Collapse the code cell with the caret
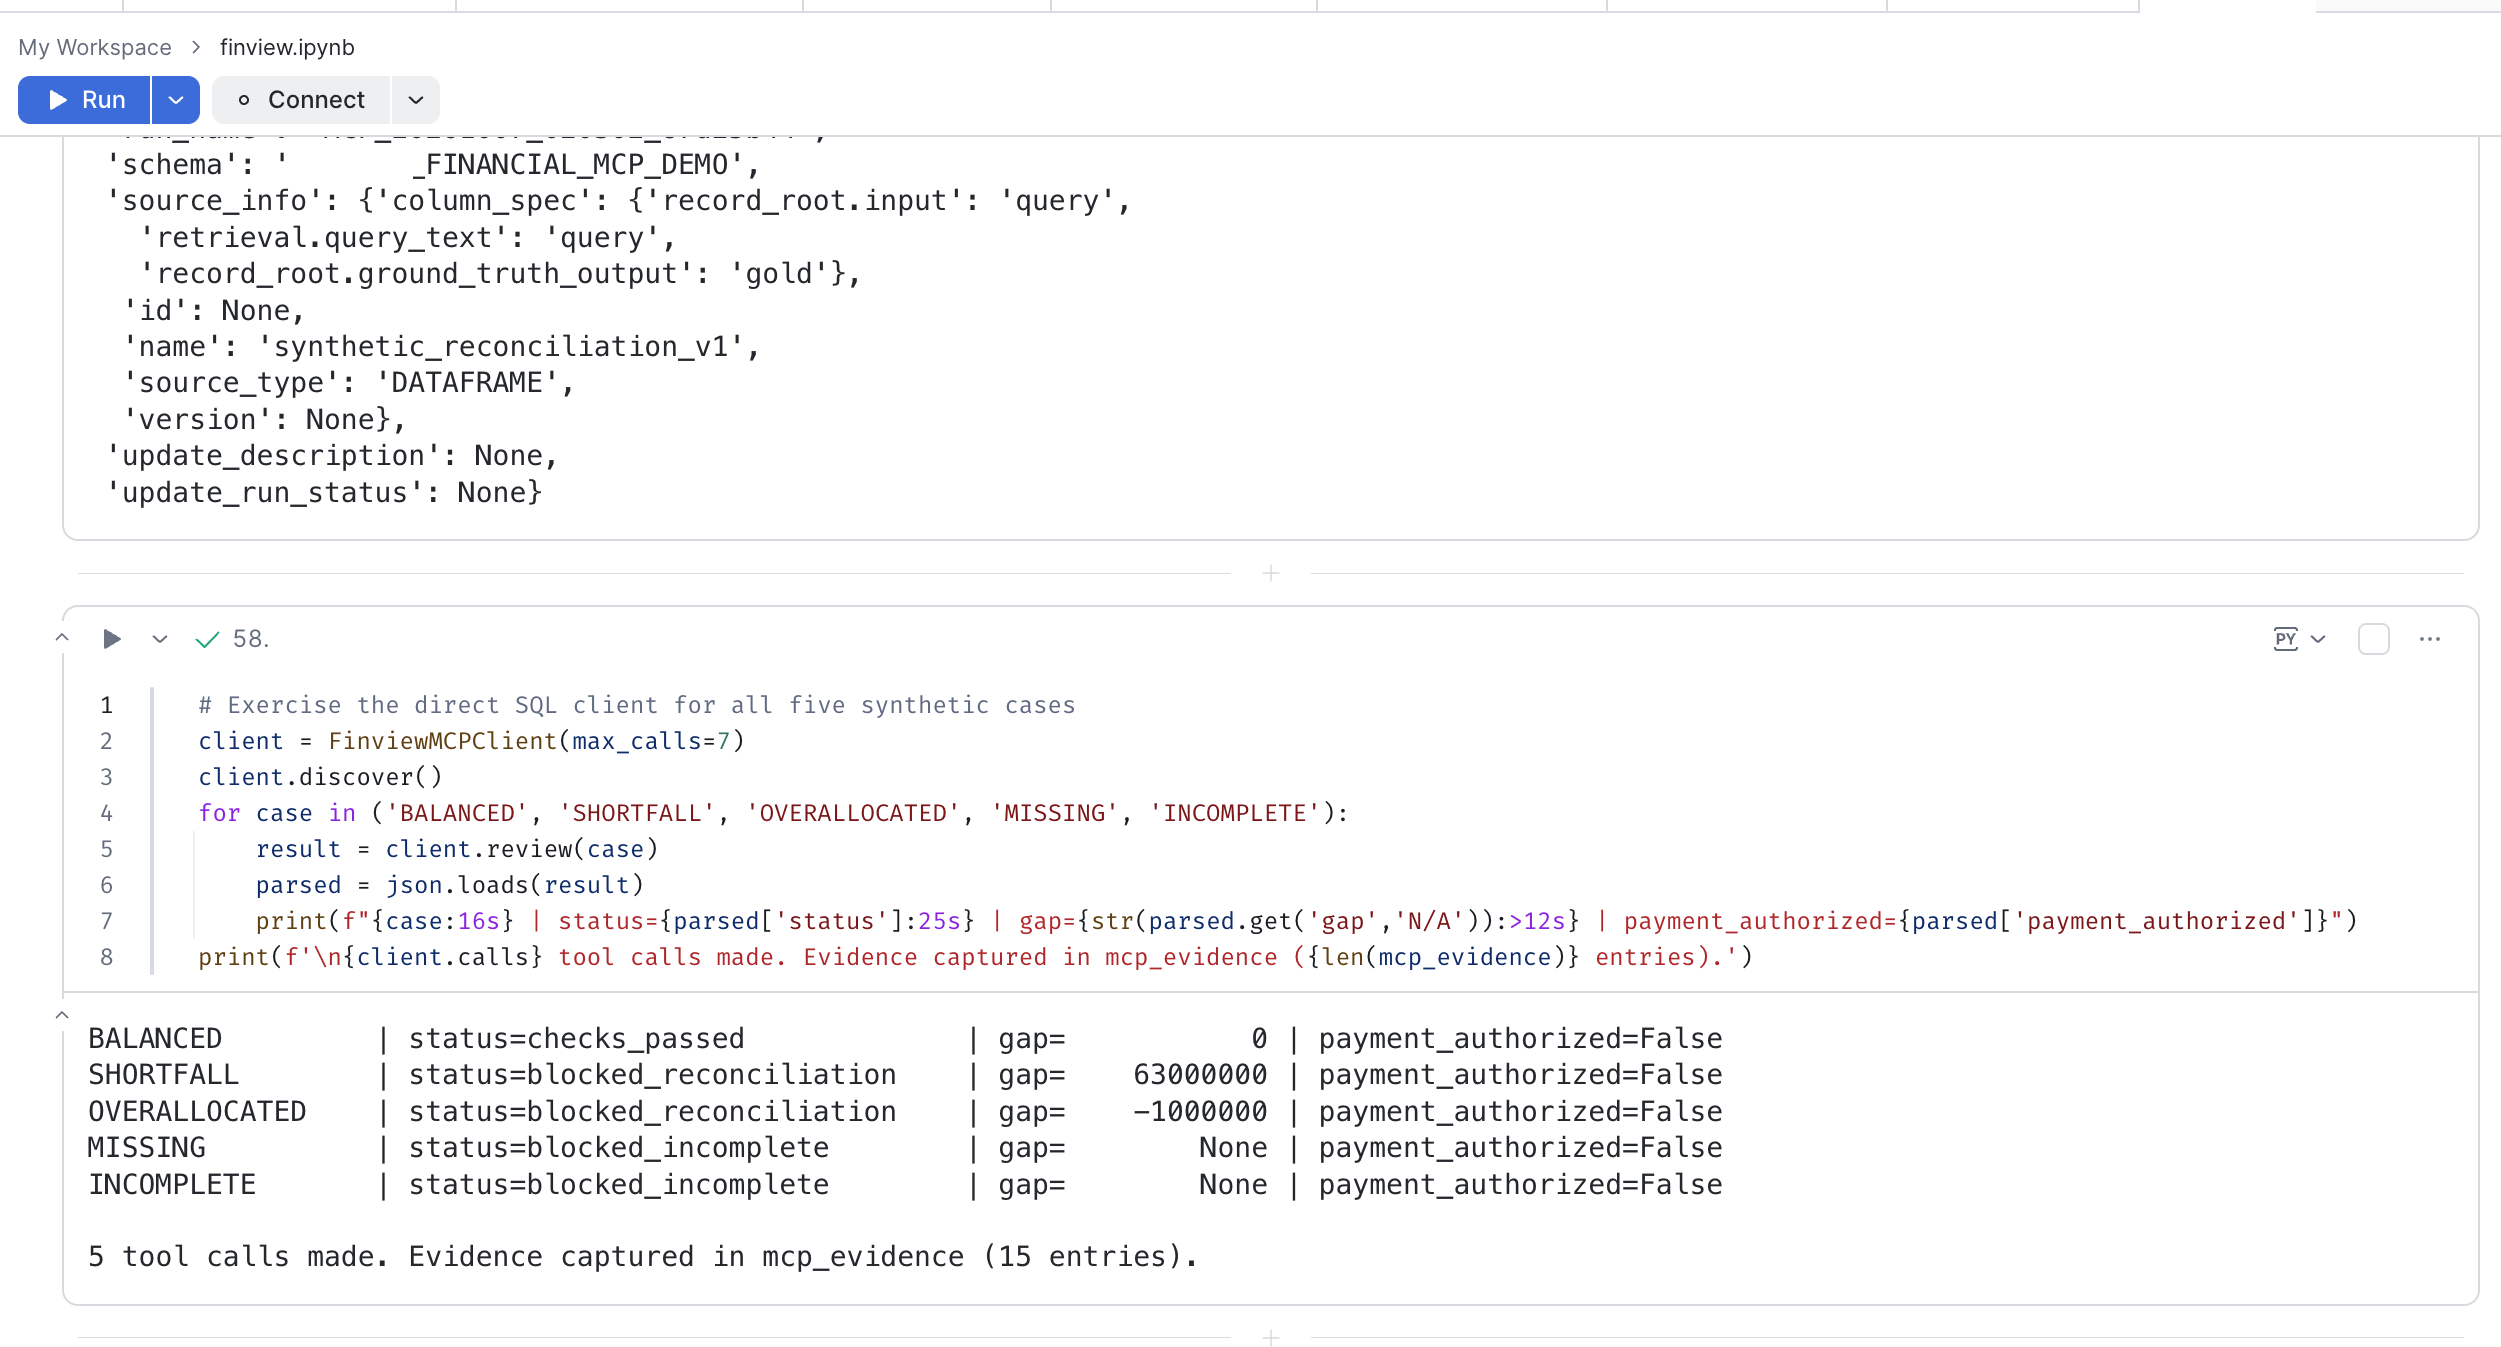 click(x=62, y=638)
